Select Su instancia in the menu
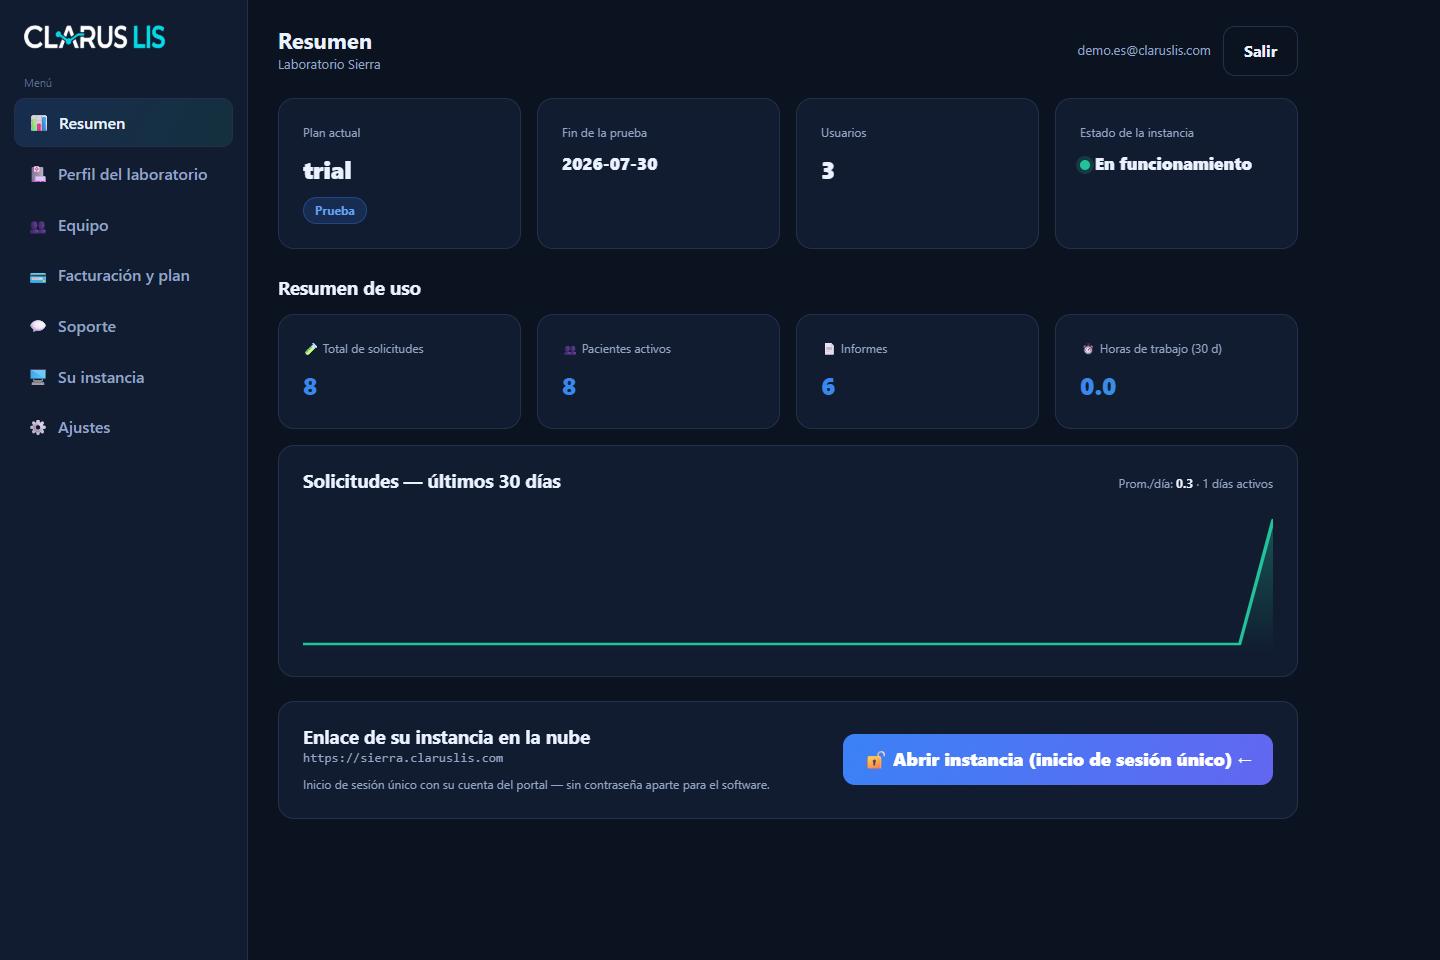This screenshot has height=960, width=1440. 123,377
